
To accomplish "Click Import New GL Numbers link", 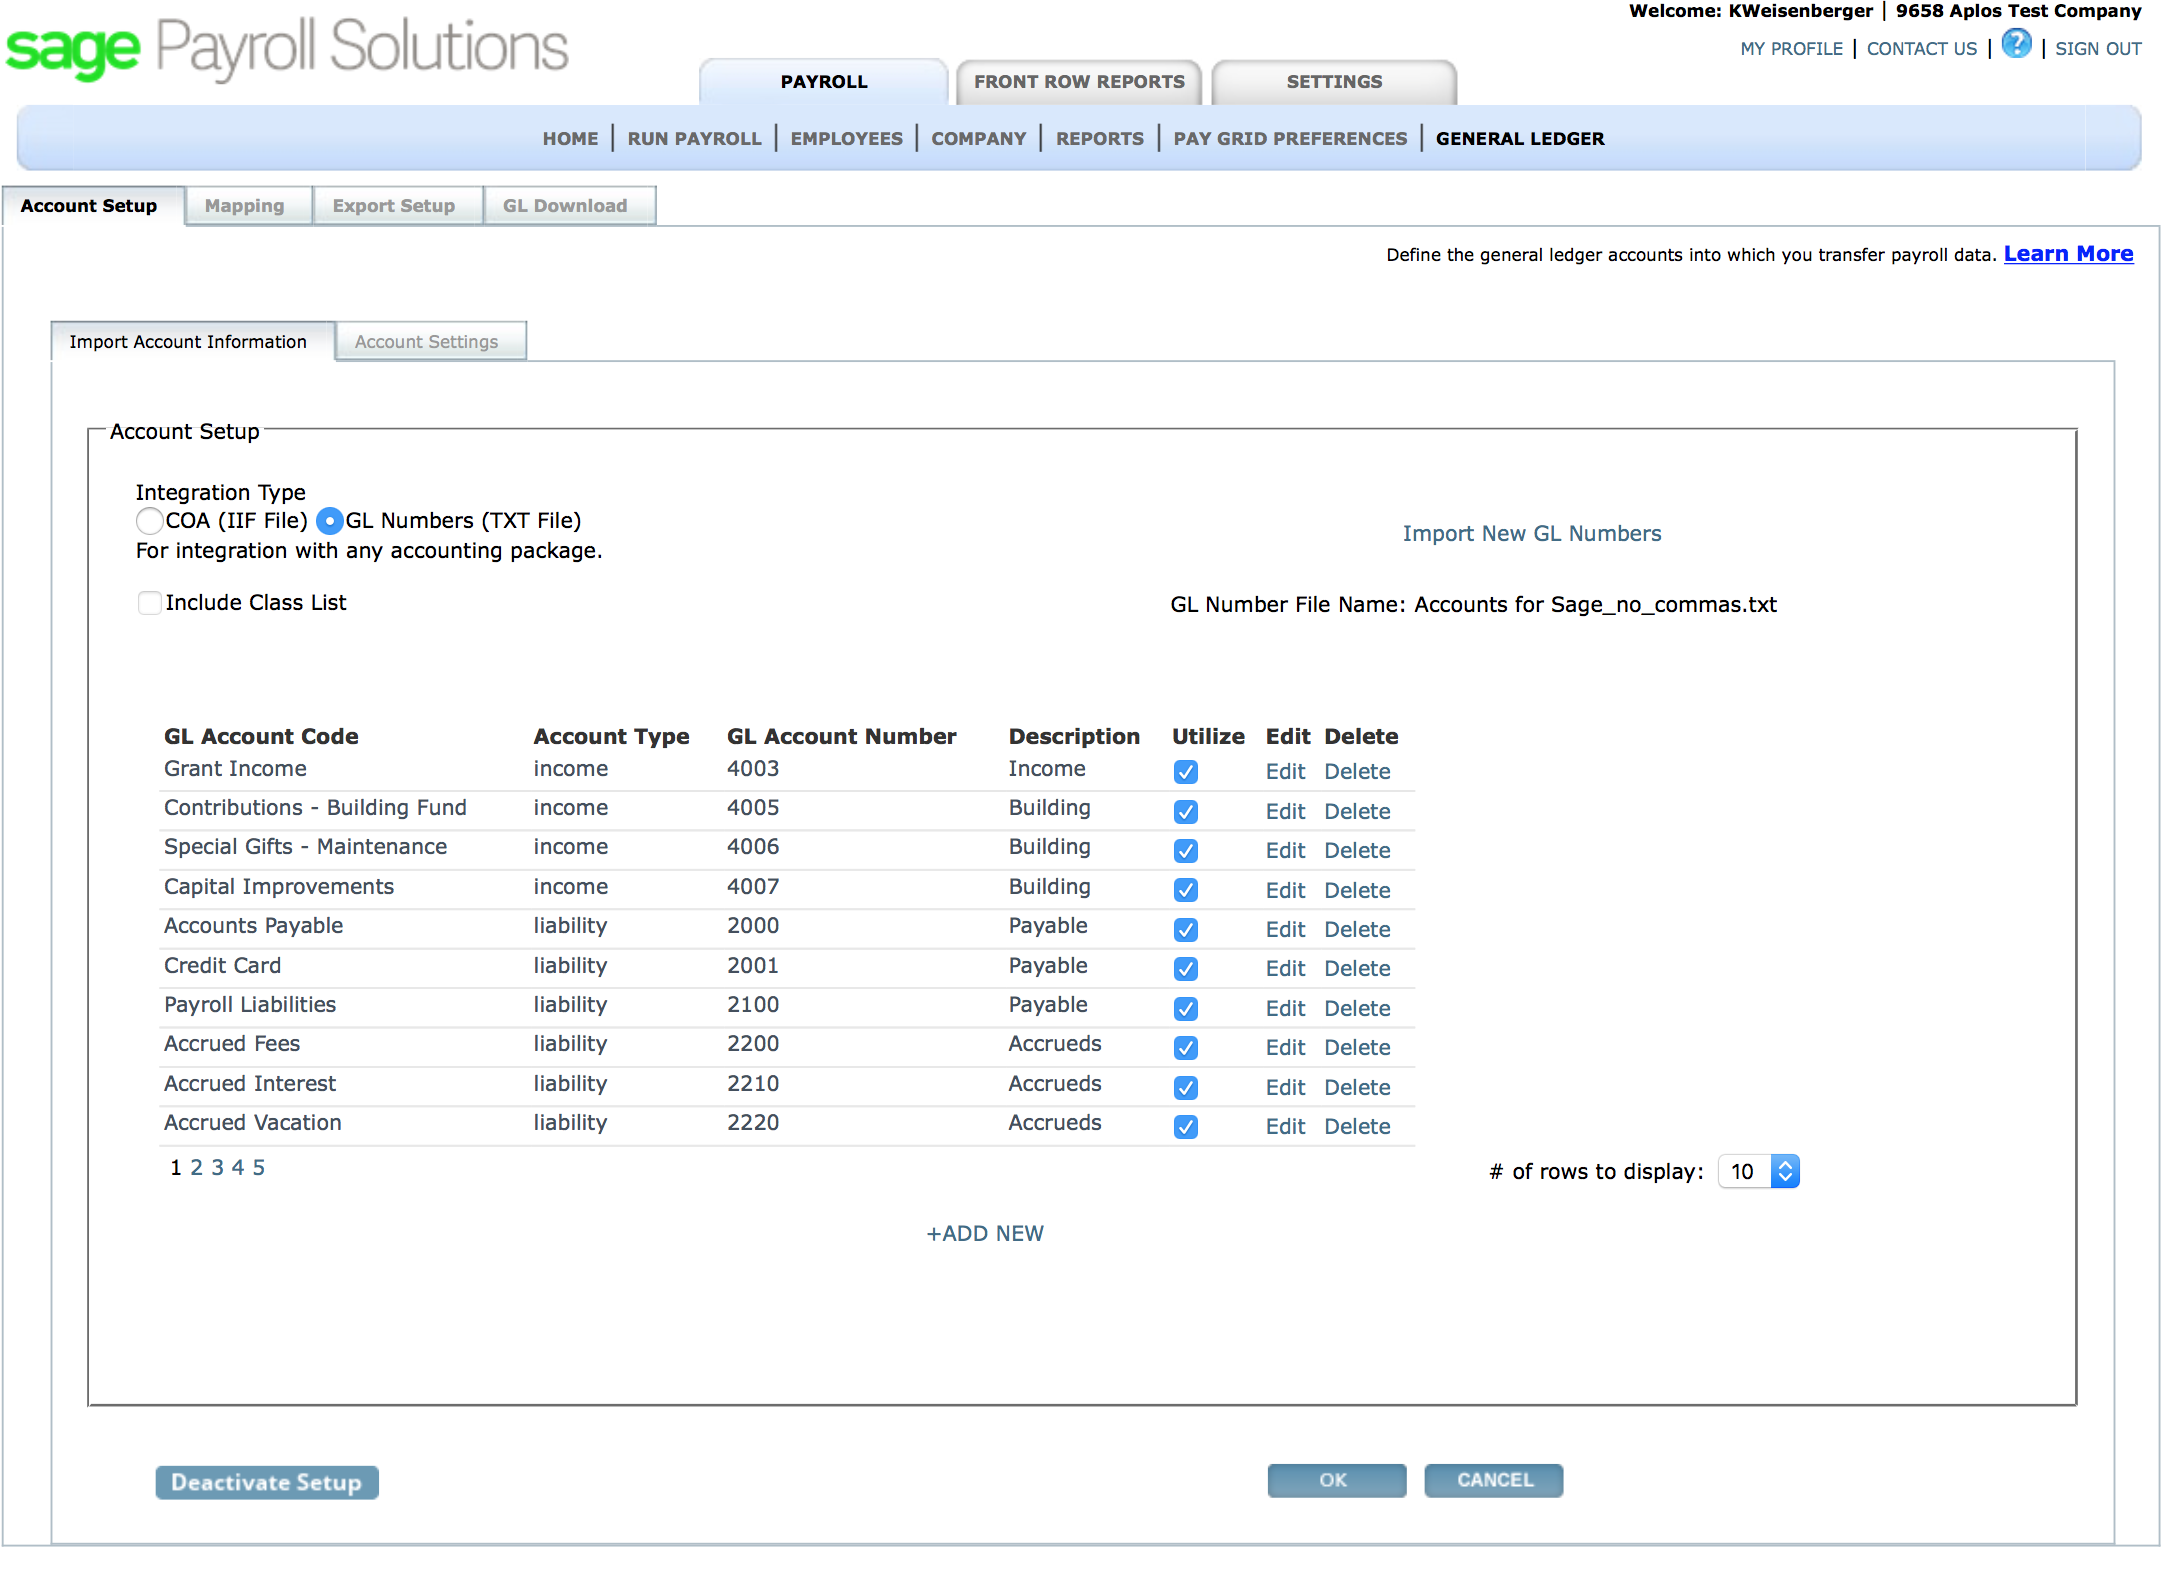I will click(x=1532, y=534).
